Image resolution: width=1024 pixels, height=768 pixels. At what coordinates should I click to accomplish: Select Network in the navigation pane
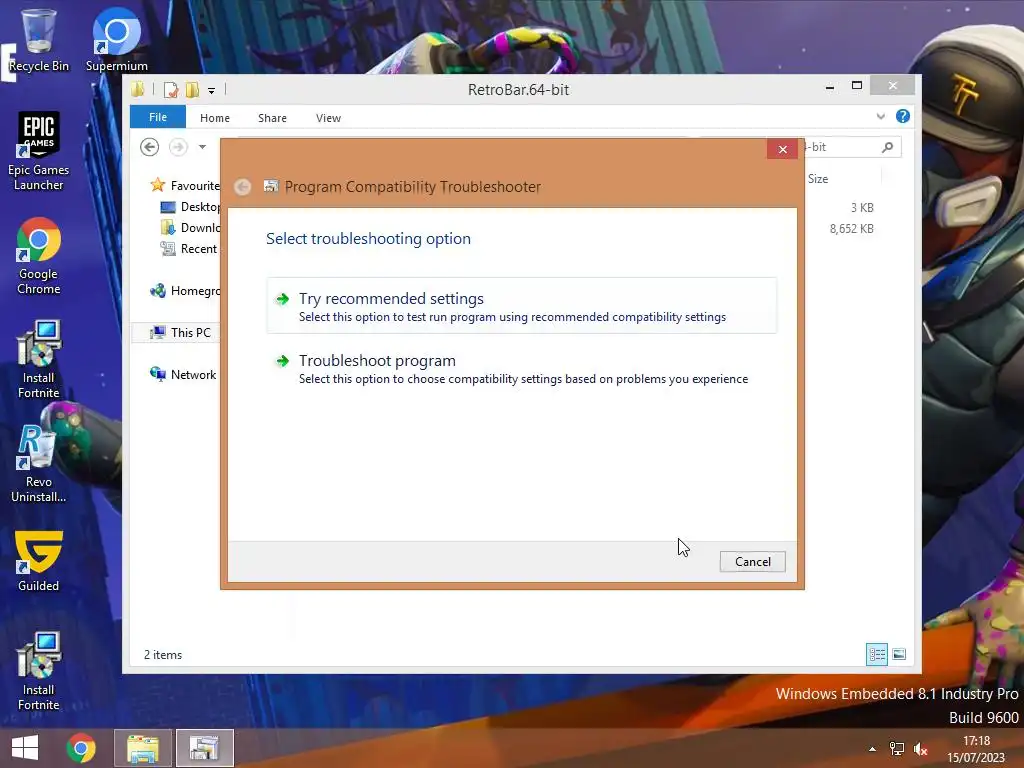click(x=183, y=374)
